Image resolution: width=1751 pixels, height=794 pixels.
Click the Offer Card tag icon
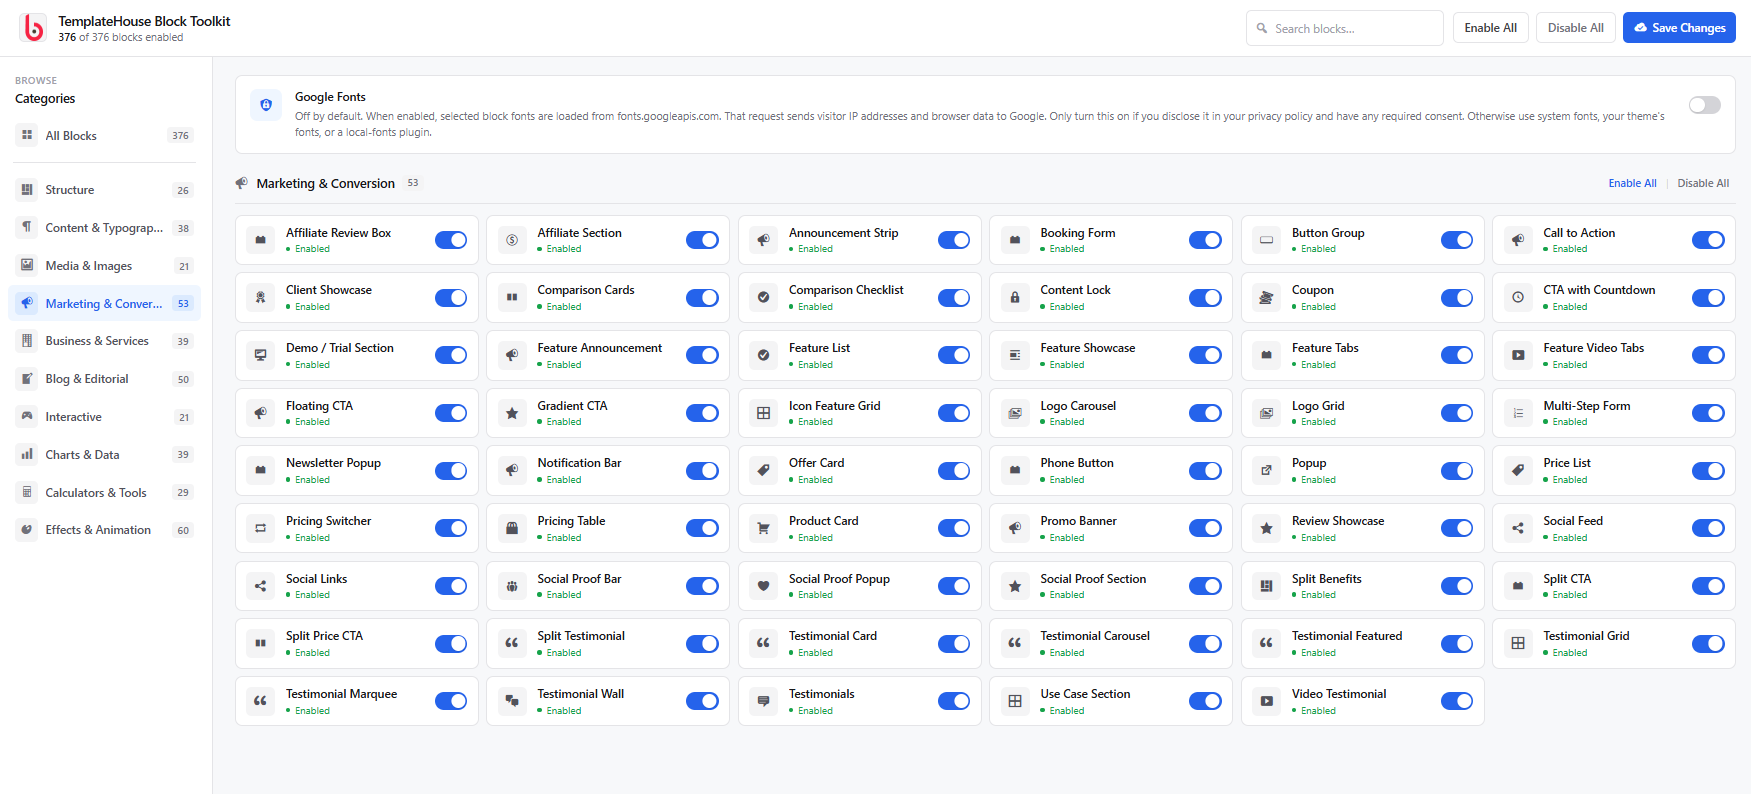764,470
